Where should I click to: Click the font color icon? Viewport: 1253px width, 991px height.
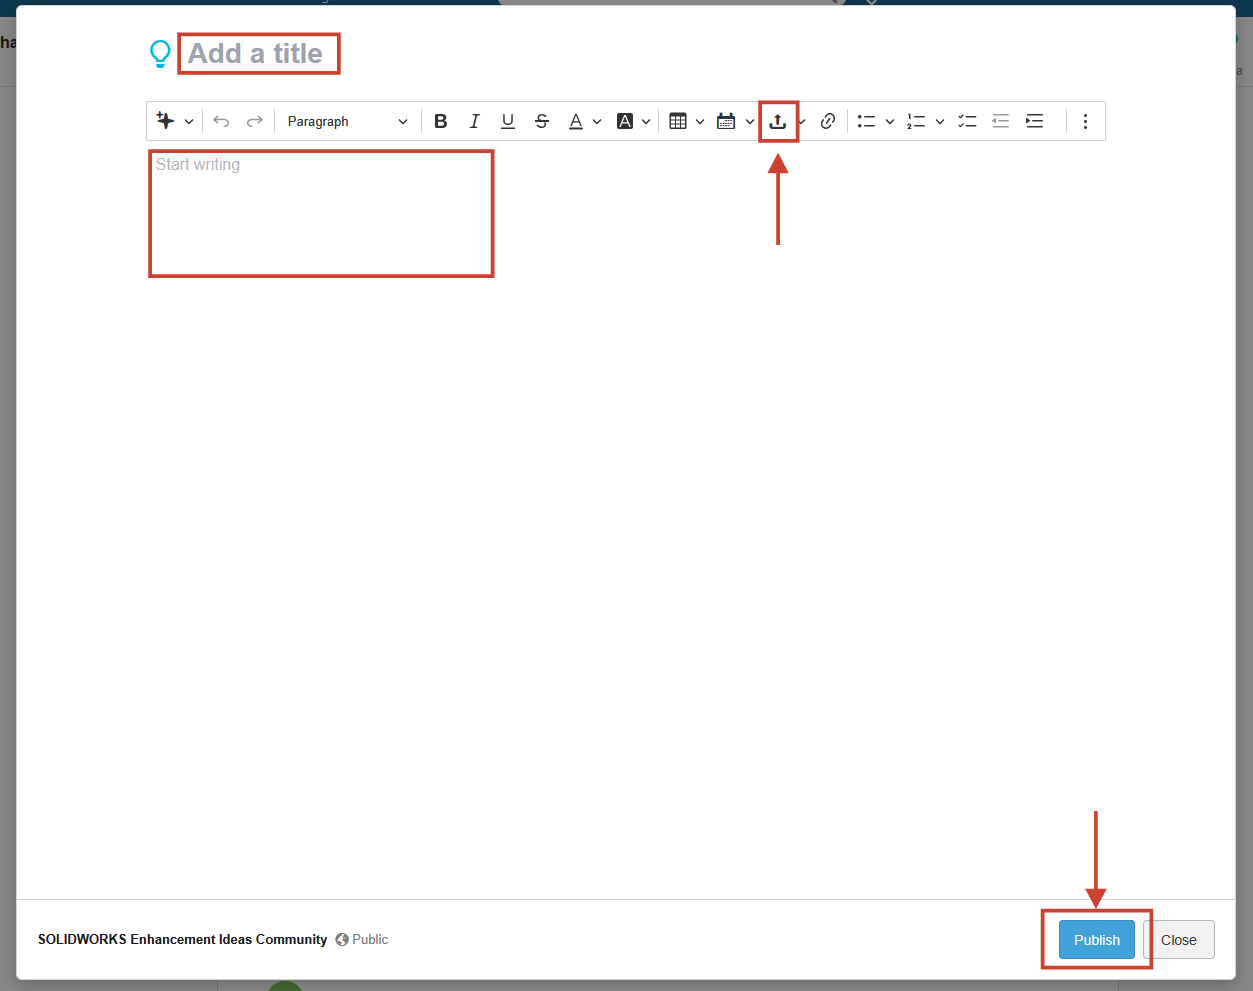pos(576,121)
